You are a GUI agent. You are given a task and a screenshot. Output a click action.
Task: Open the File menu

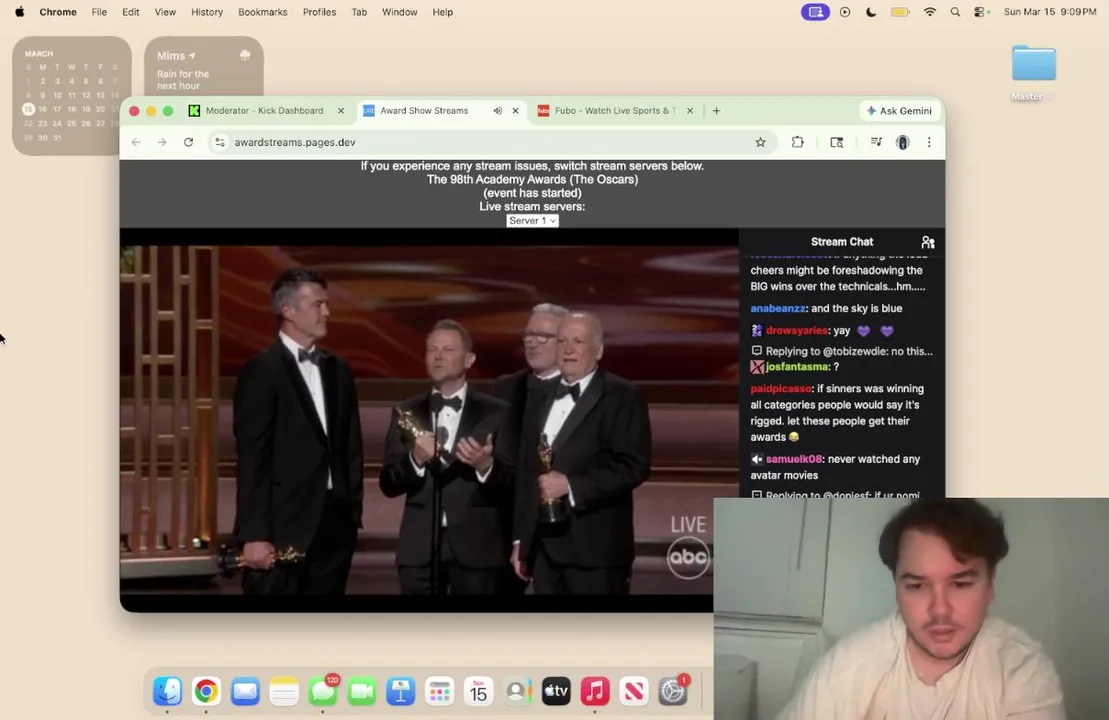(x=99, y=12)
